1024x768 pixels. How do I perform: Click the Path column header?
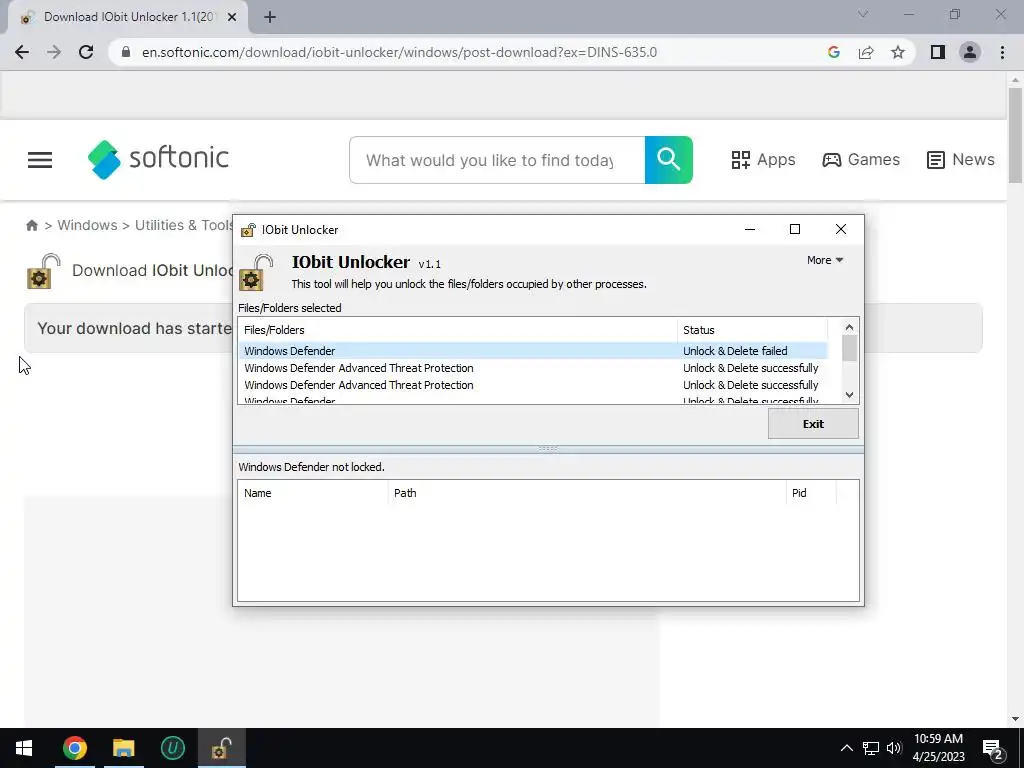[x=587, y=493]
